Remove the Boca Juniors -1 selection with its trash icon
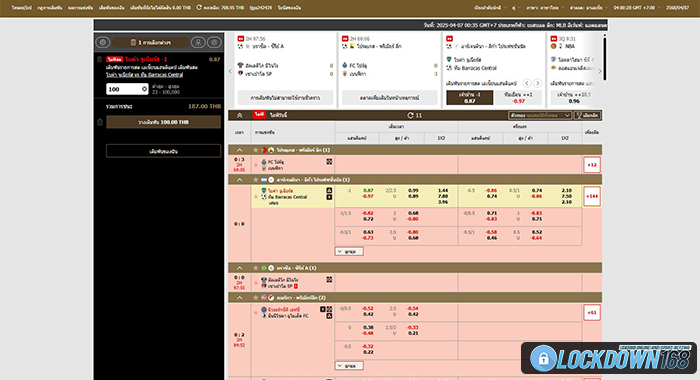 coord(100,59)
